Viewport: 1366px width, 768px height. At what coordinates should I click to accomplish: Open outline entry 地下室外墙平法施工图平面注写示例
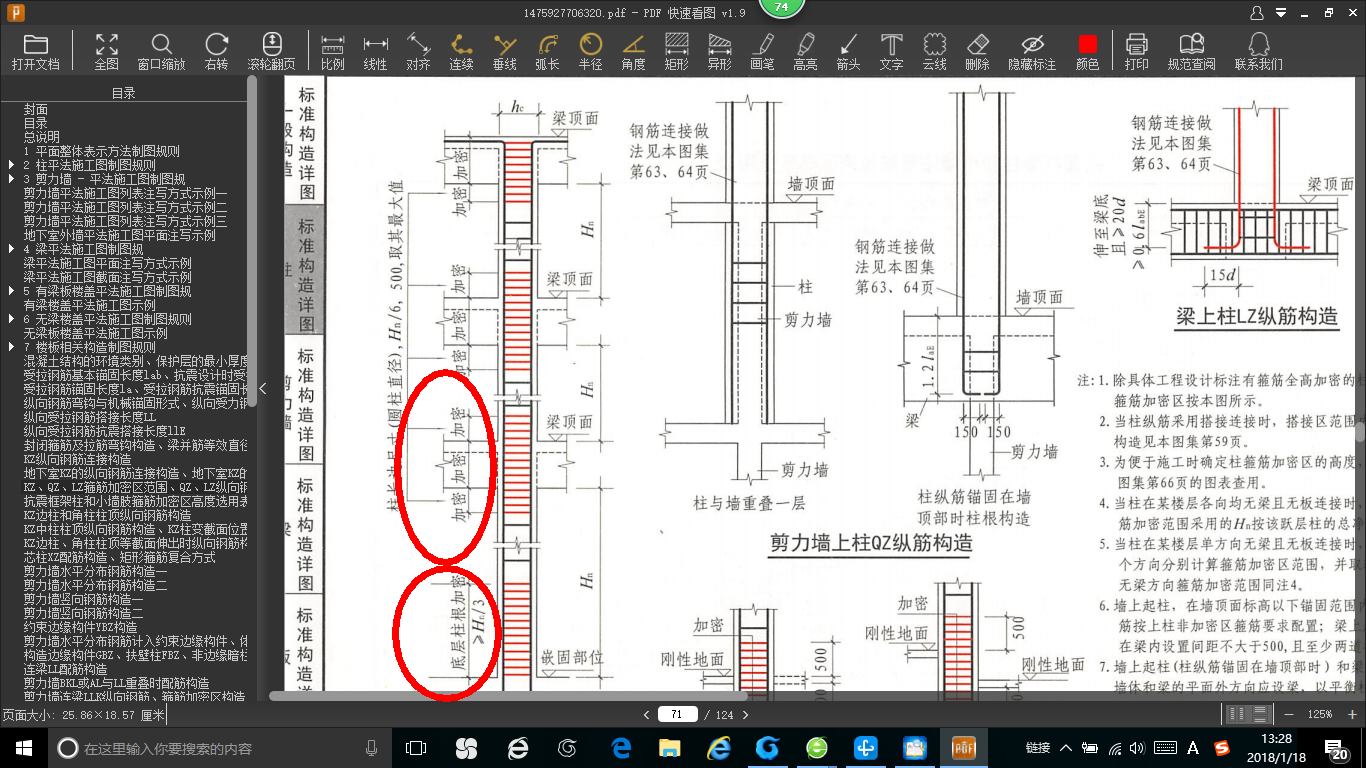point(120,236)
